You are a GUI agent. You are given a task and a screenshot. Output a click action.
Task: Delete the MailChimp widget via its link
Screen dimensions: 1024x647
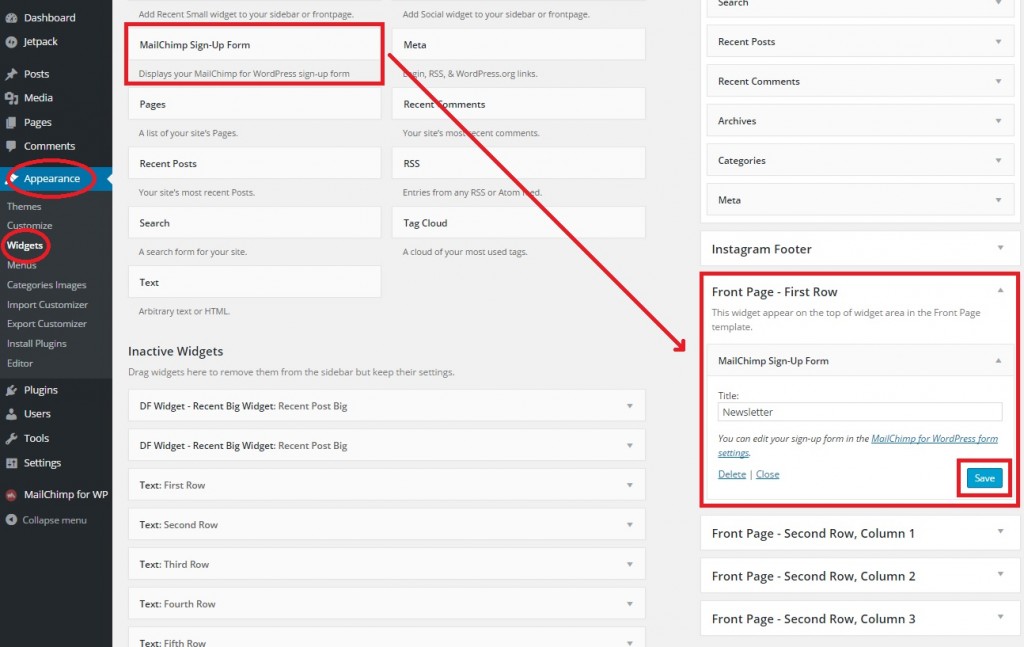[x=731, y=473]
